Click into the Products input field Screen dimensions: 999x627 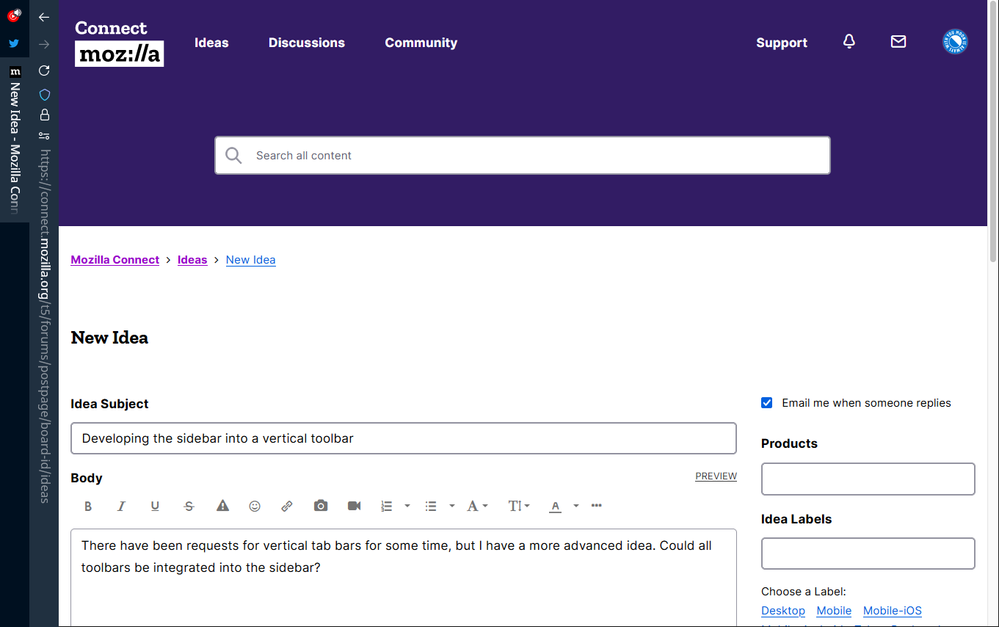pyautogui.click(x=868, y=479)
